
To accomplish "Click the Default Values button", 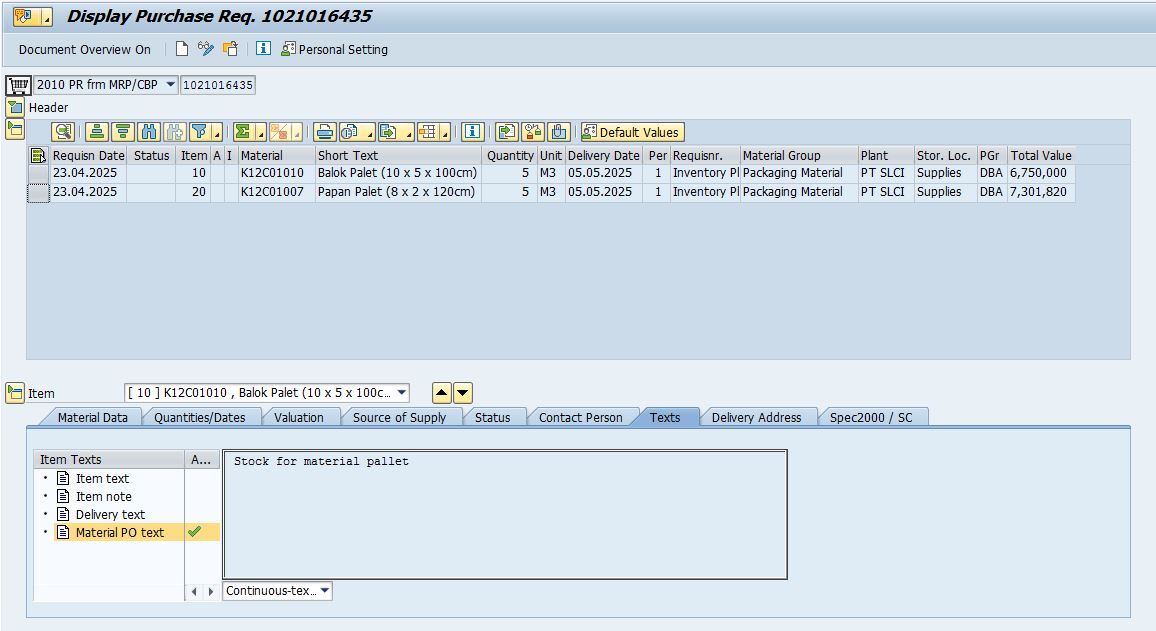I will click(x=633, y=132).
